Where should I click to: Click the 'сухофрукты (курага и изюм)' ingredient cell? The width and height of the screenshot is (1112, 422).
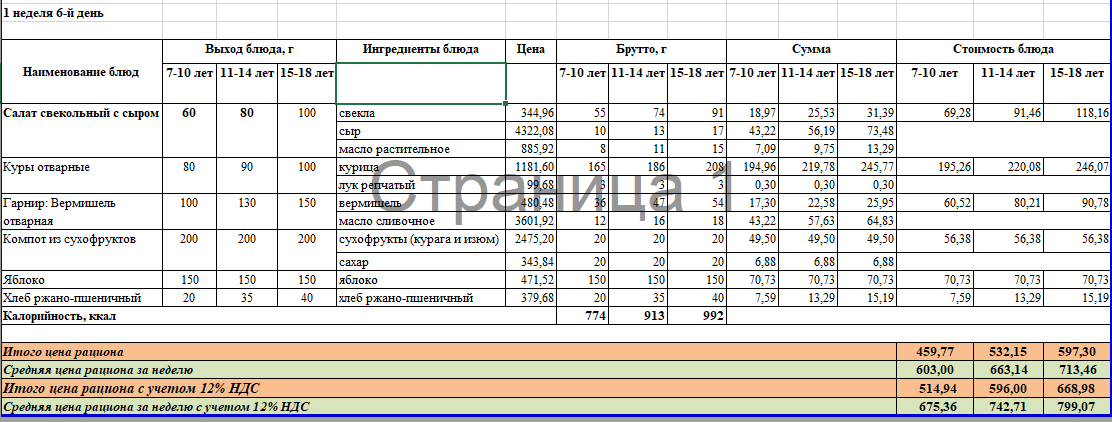(421, 240)
